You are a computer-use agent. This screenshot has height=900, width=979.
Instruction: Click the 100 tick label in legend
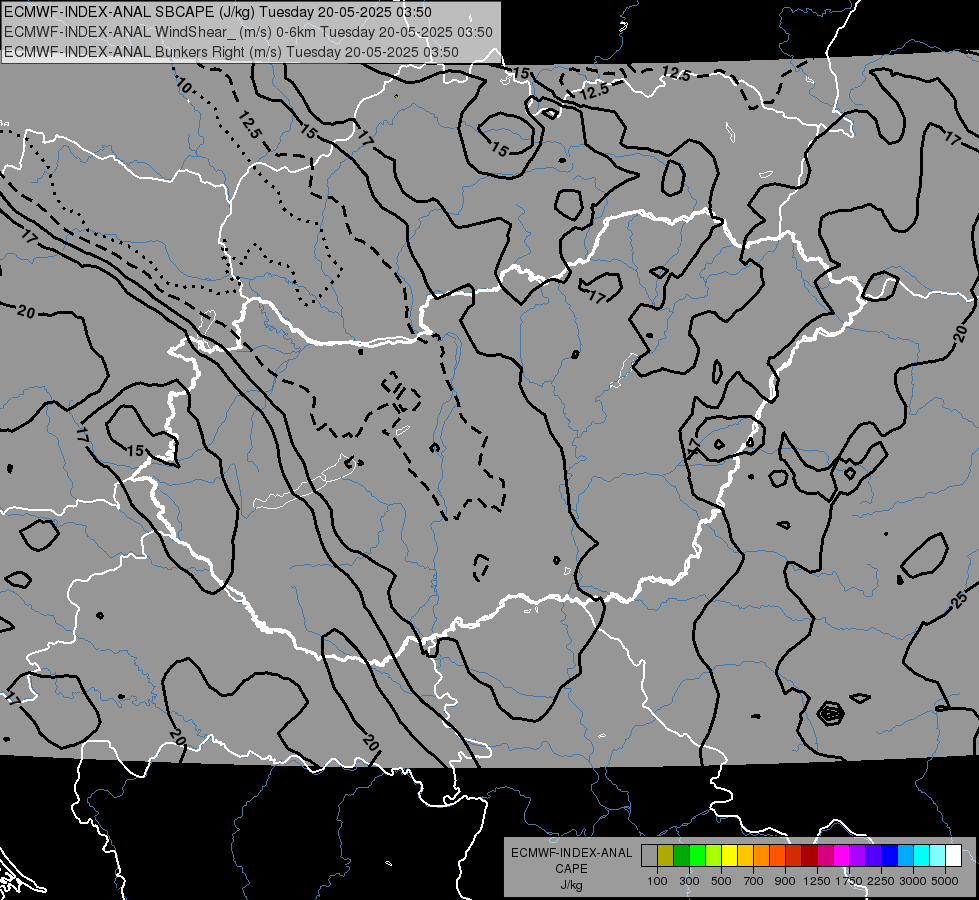click(x=657, y=881)
